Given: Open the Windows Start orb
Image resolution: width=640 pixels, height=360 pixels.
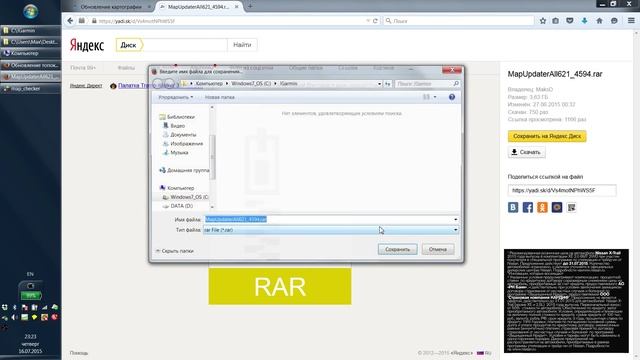Looking at the screenshot, I should tap(31, 11).
